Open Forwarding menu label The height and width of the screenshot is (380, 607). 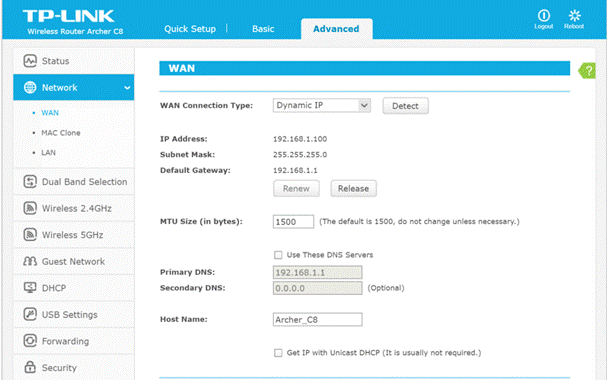tap(65, 341)
